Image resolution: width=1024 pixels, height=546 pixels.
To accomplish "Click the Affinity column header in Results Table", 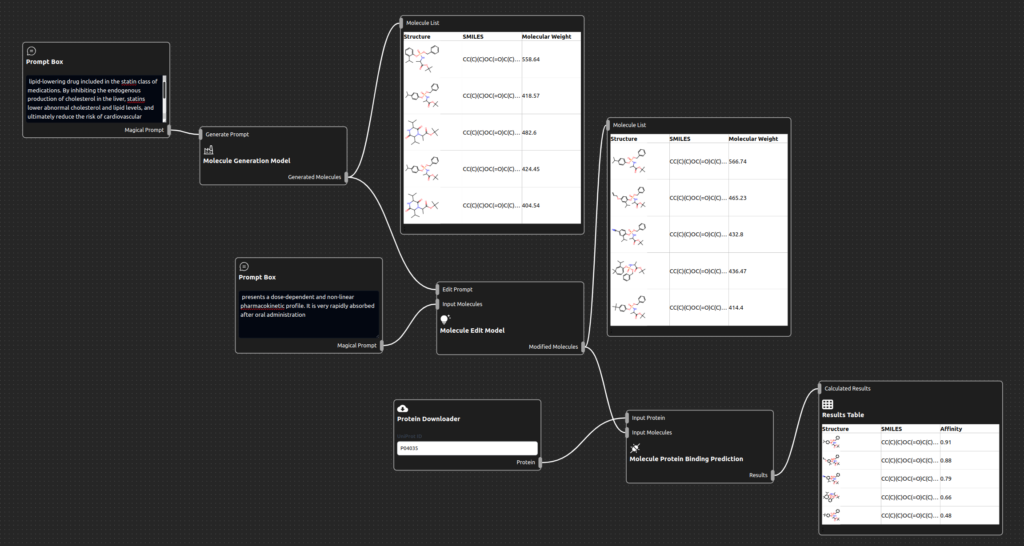I will click(951, 428).
